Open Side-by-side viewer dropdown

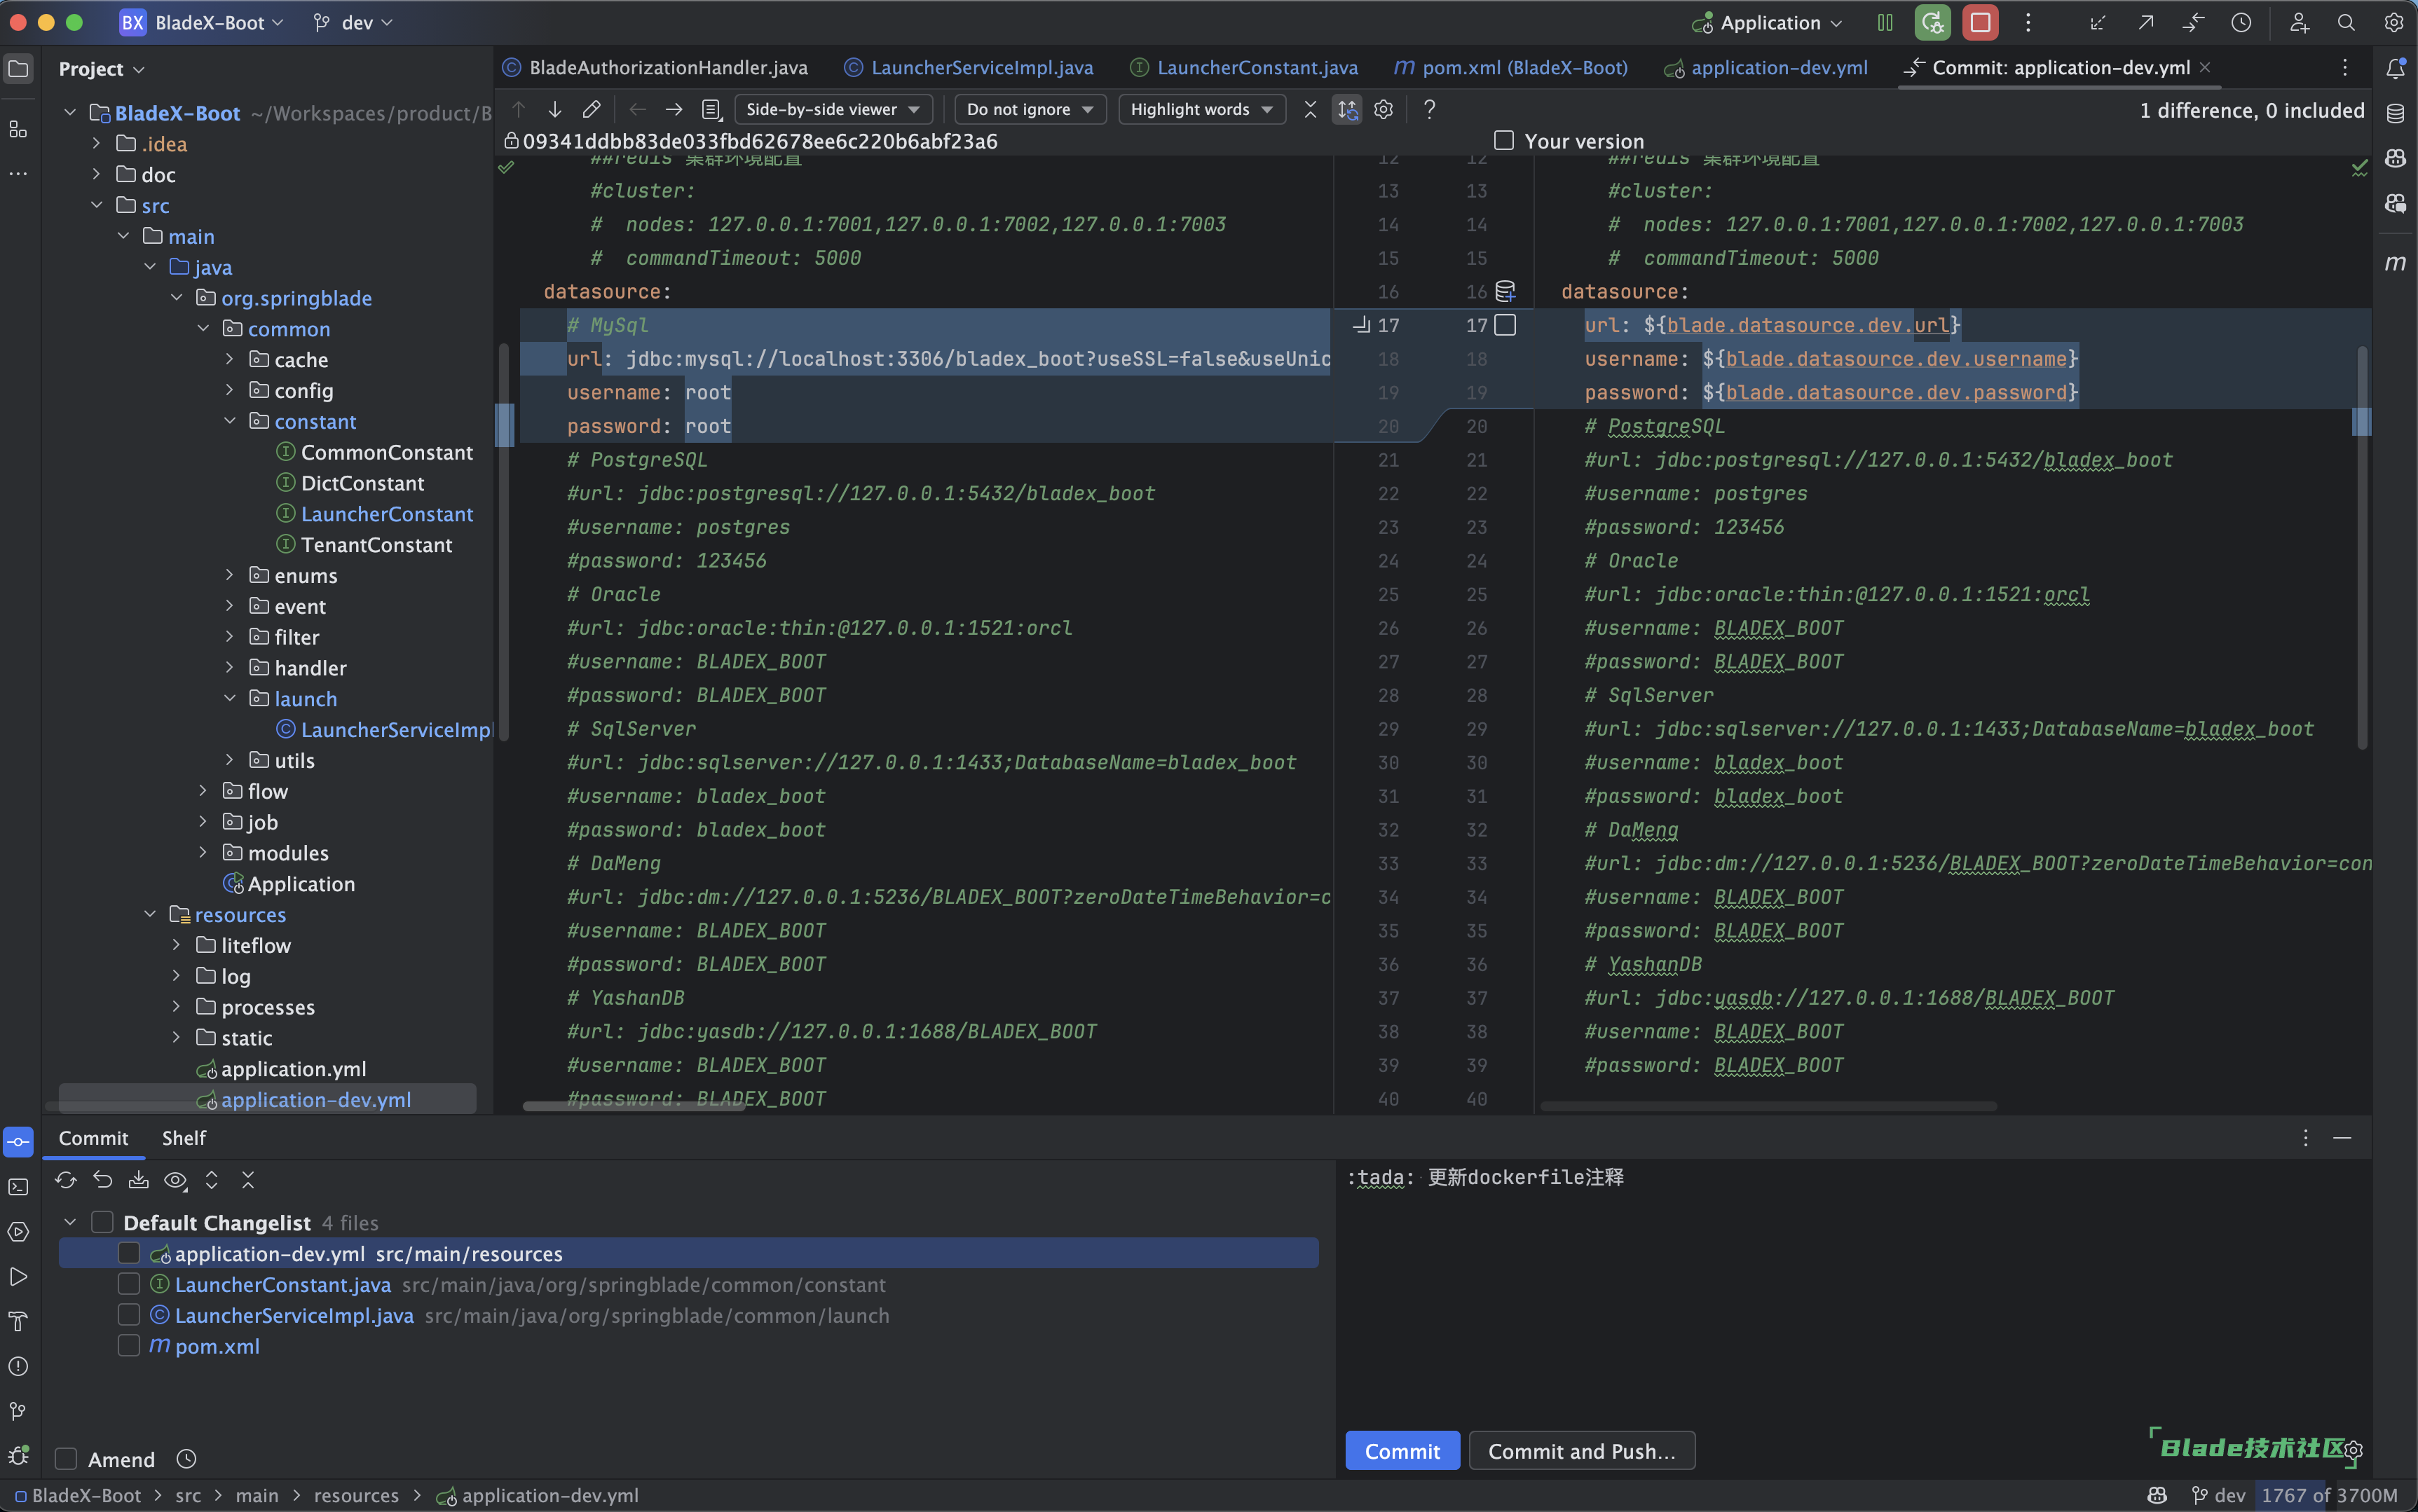coord(833,109)
